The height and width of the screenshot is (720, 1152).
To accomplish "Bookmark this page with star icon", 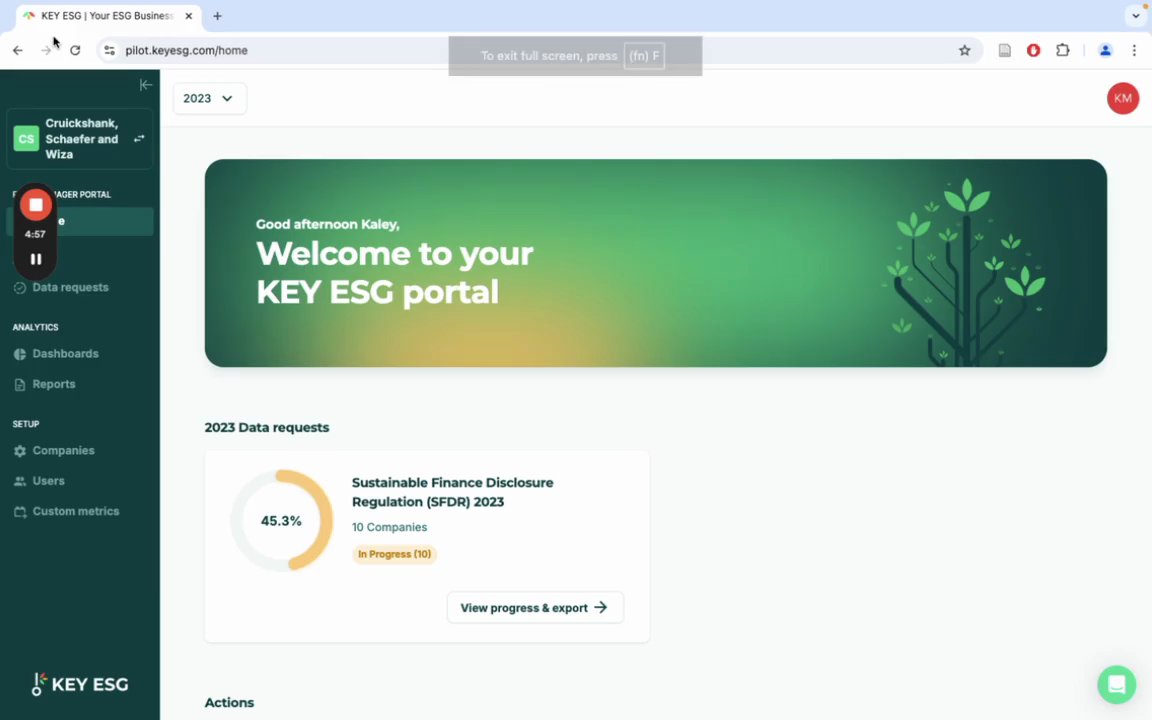I will [965, 51].
